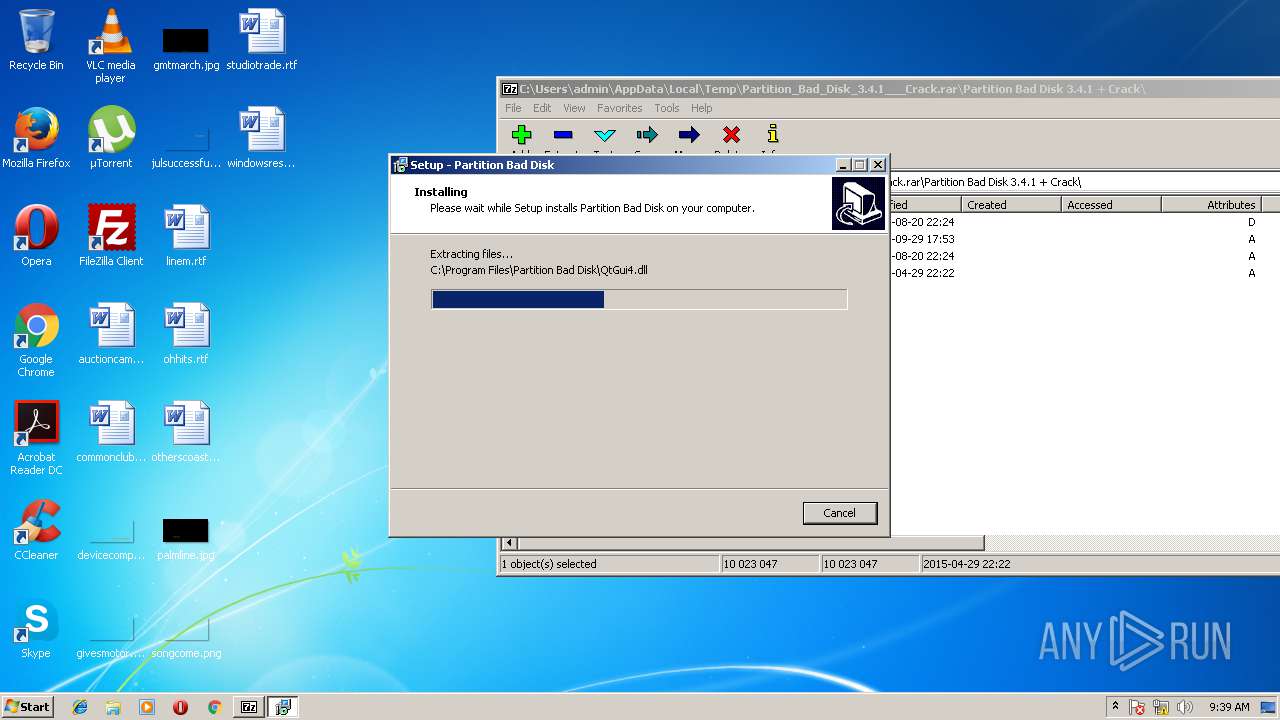The height and width of the screenshot is (720, 1280).
Task: Cancel the Partition Bad Disk installation
Action: pos(839,513)
